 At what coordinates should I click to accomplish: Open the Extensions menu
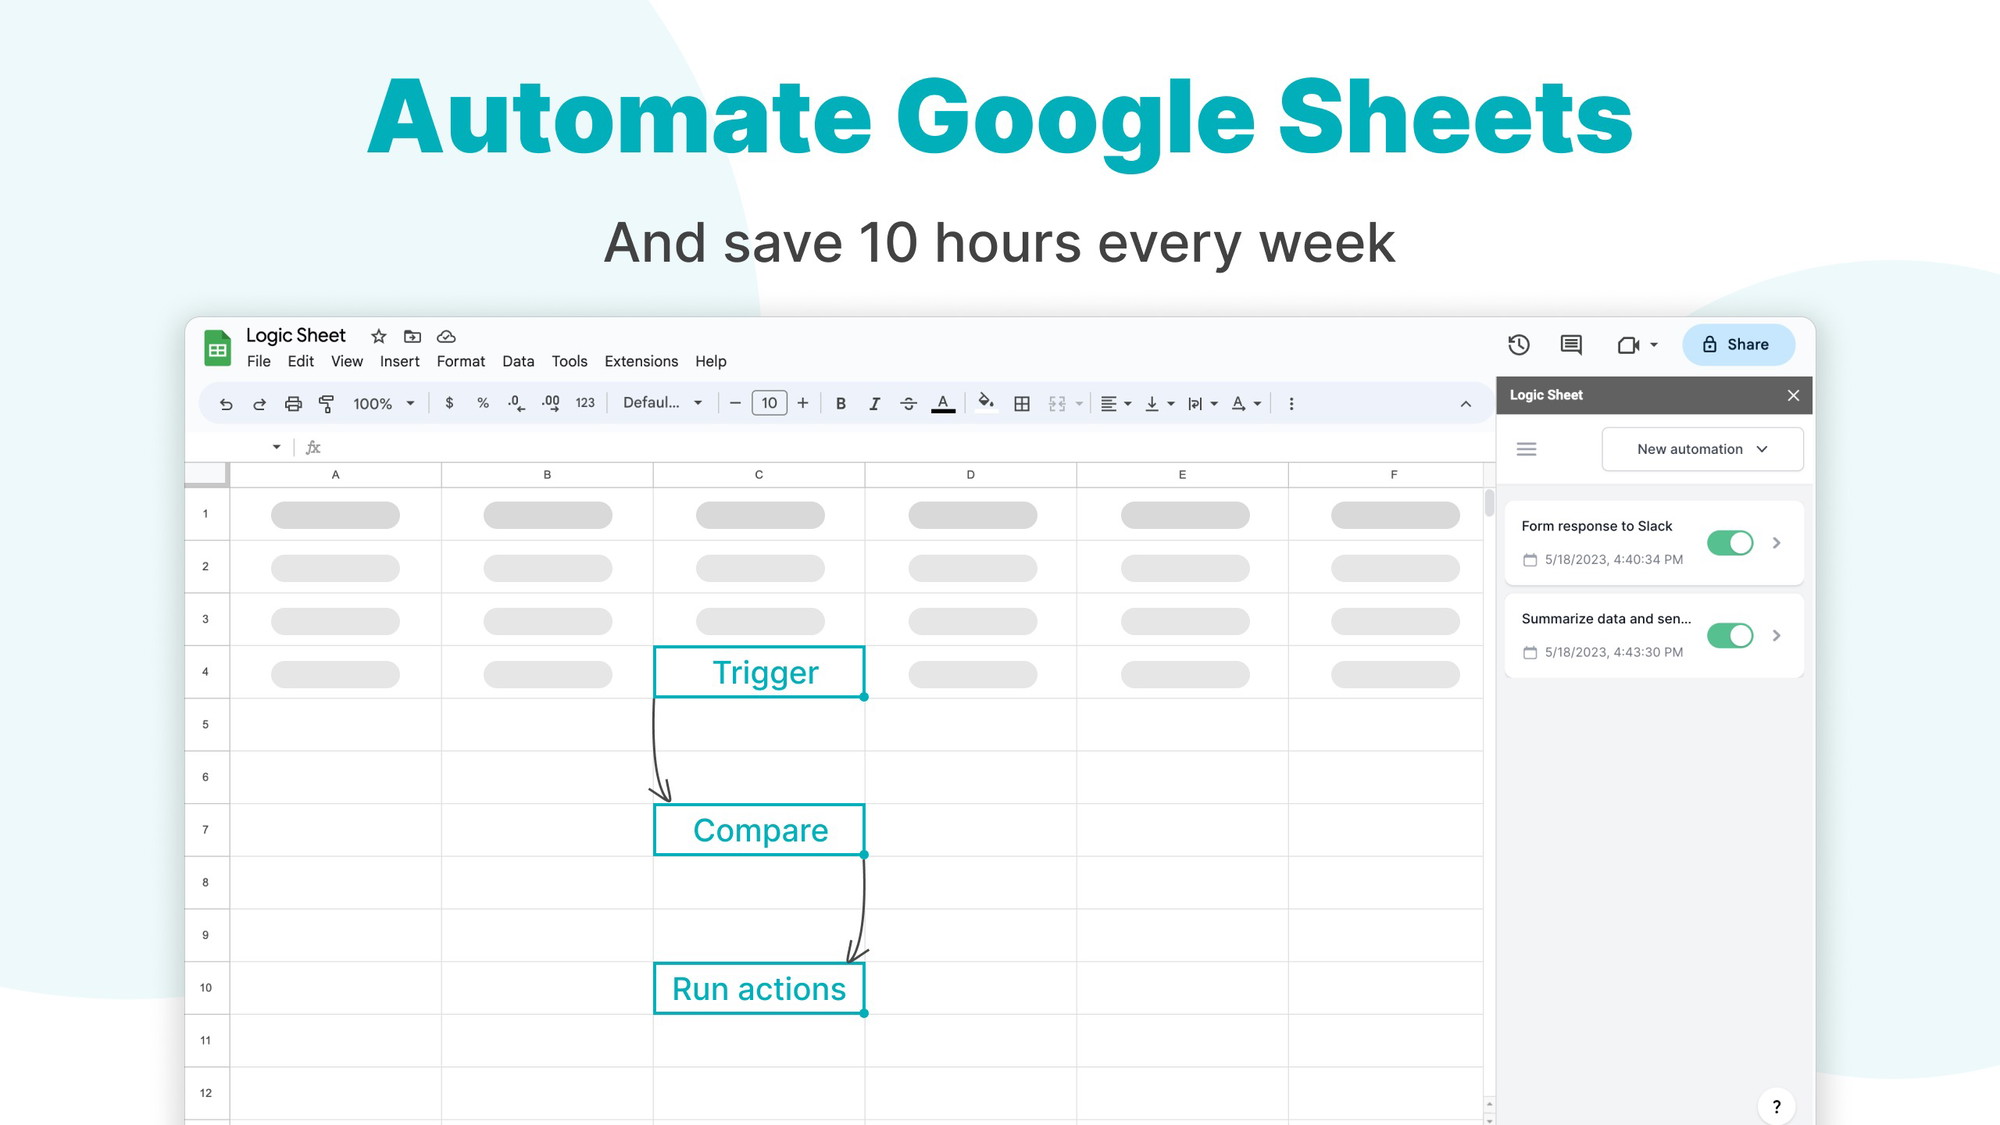tap(640, 360)
